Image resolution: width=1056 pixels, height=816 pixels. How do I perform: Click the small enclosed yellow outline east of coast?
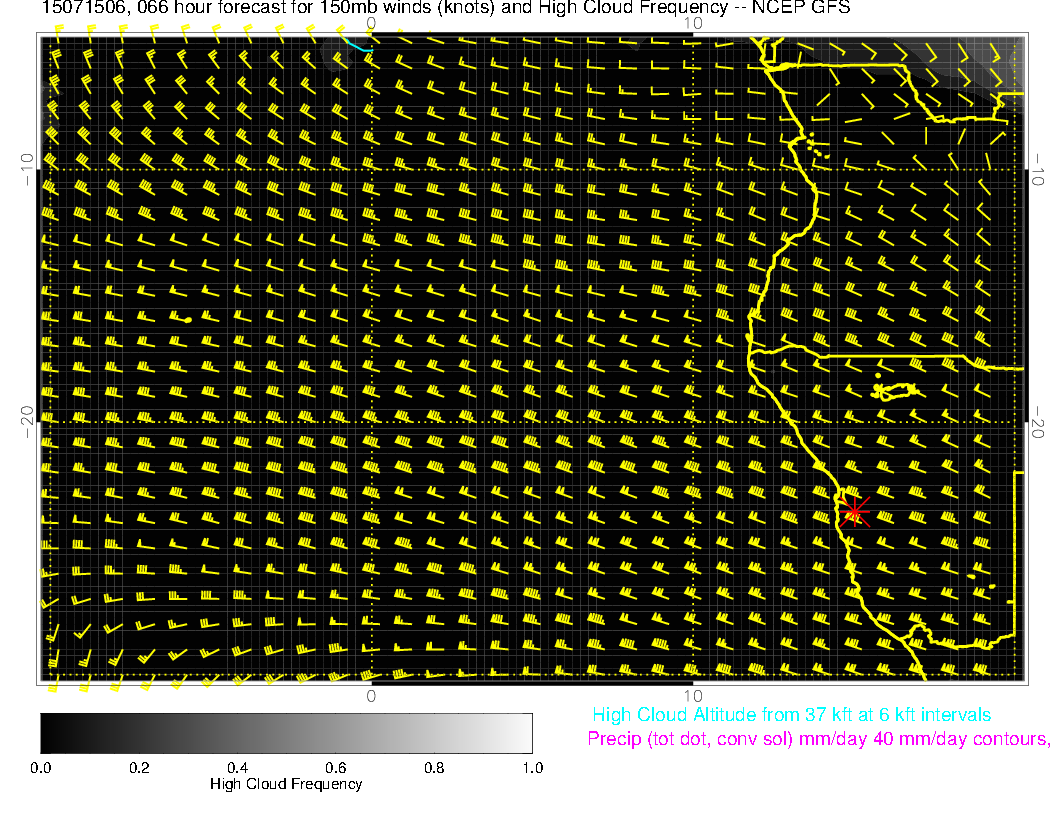tap(893, 390)
